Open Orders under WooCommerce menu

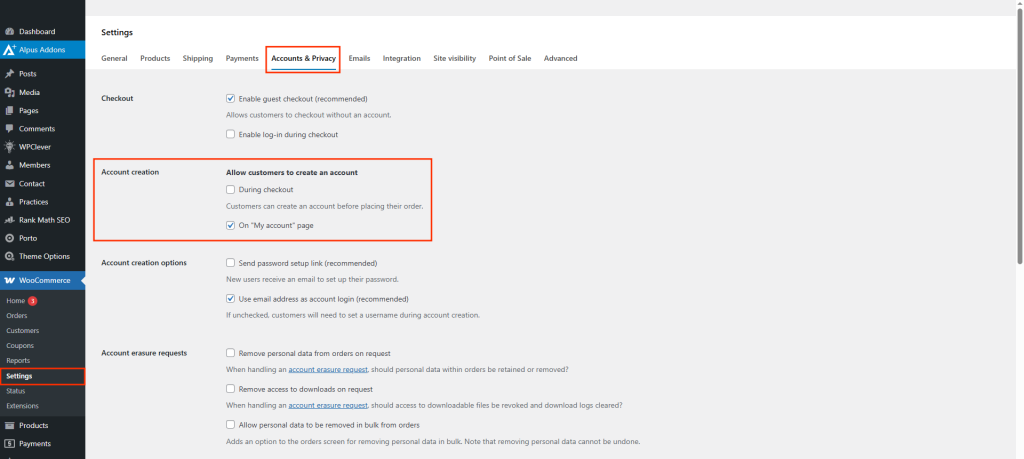[17, 315]
